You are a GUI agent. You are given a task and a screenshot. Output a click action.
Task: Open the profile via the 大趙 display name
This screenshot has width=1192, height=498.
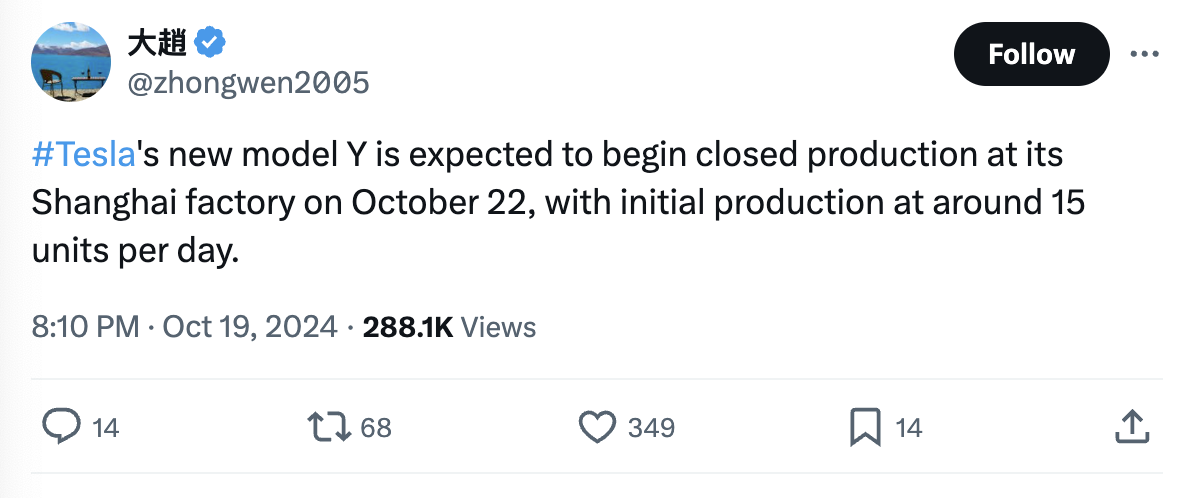coord(157,43)
